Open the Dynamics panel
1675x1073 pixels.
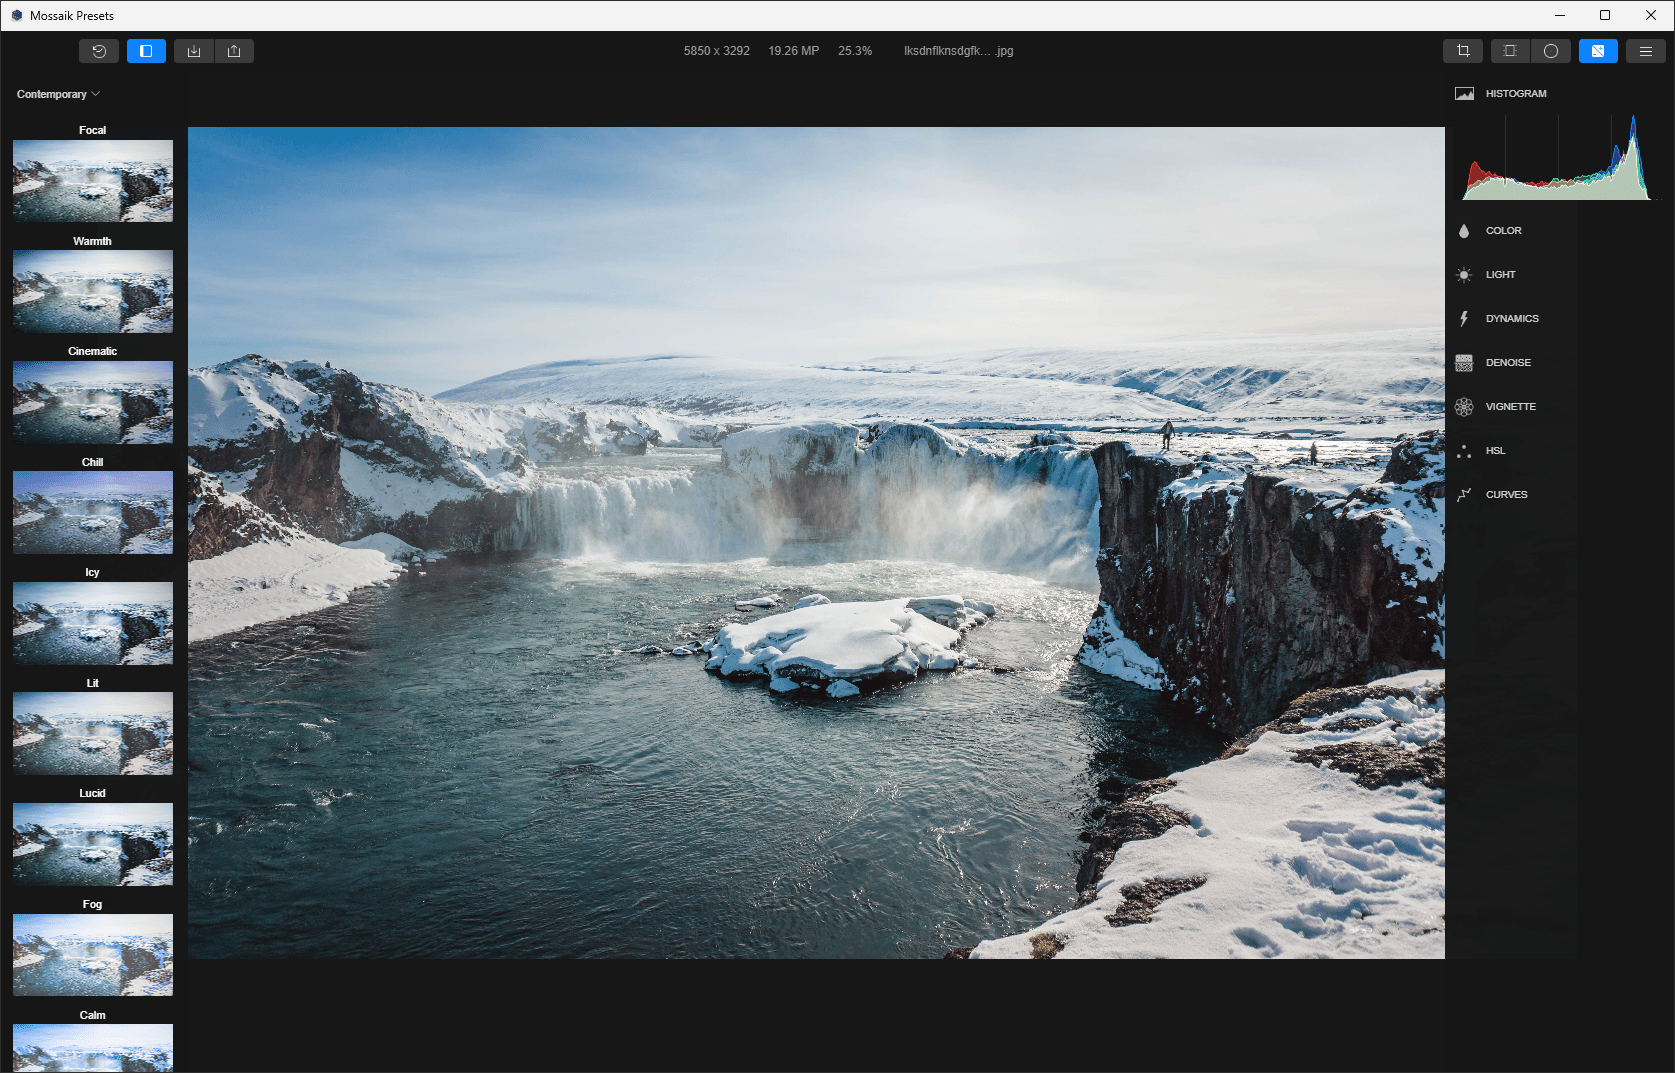(x=1511, y=319)
